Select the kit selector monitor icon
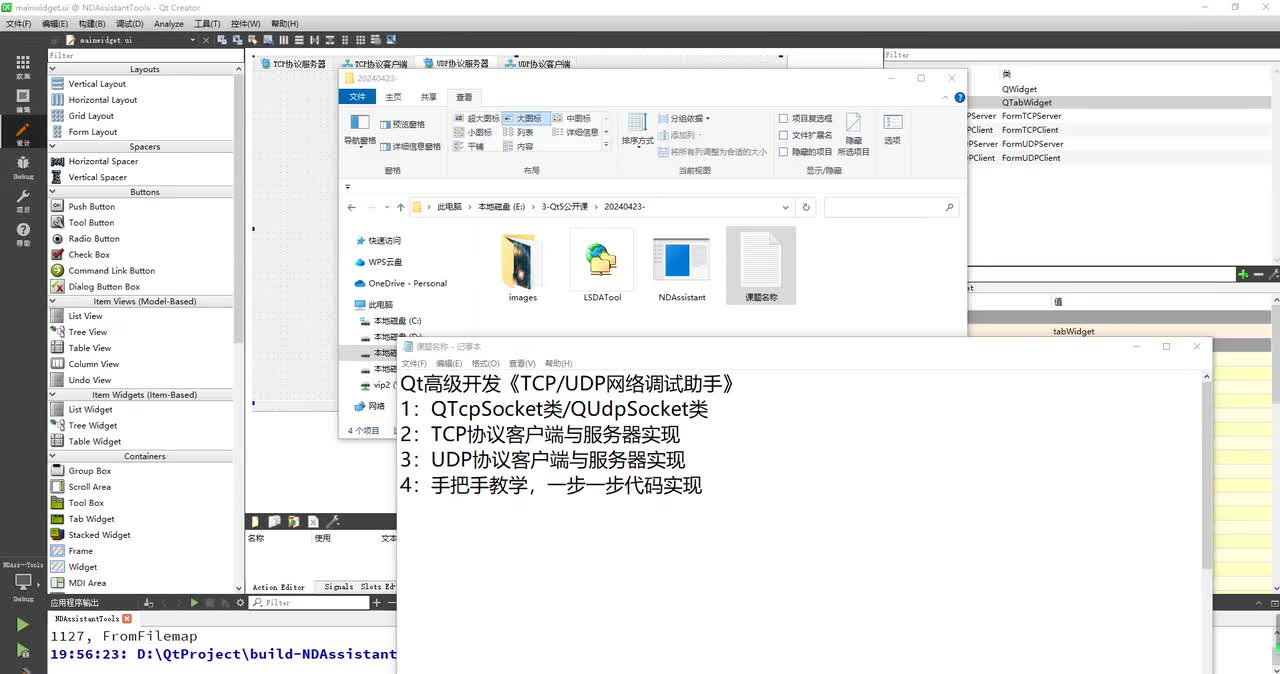The width and height of the screenshot is (1280, 674). coord(22,584)
